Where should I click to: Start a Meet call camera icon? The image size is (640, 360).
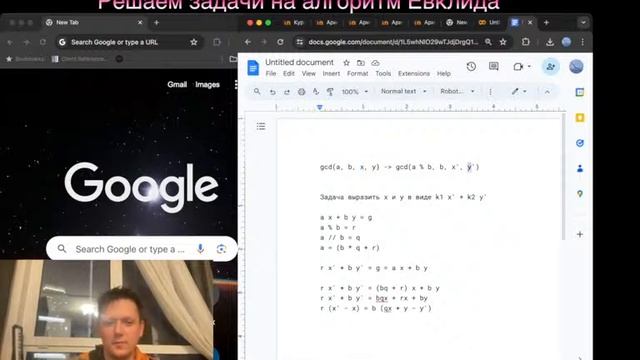click(518, 67)
